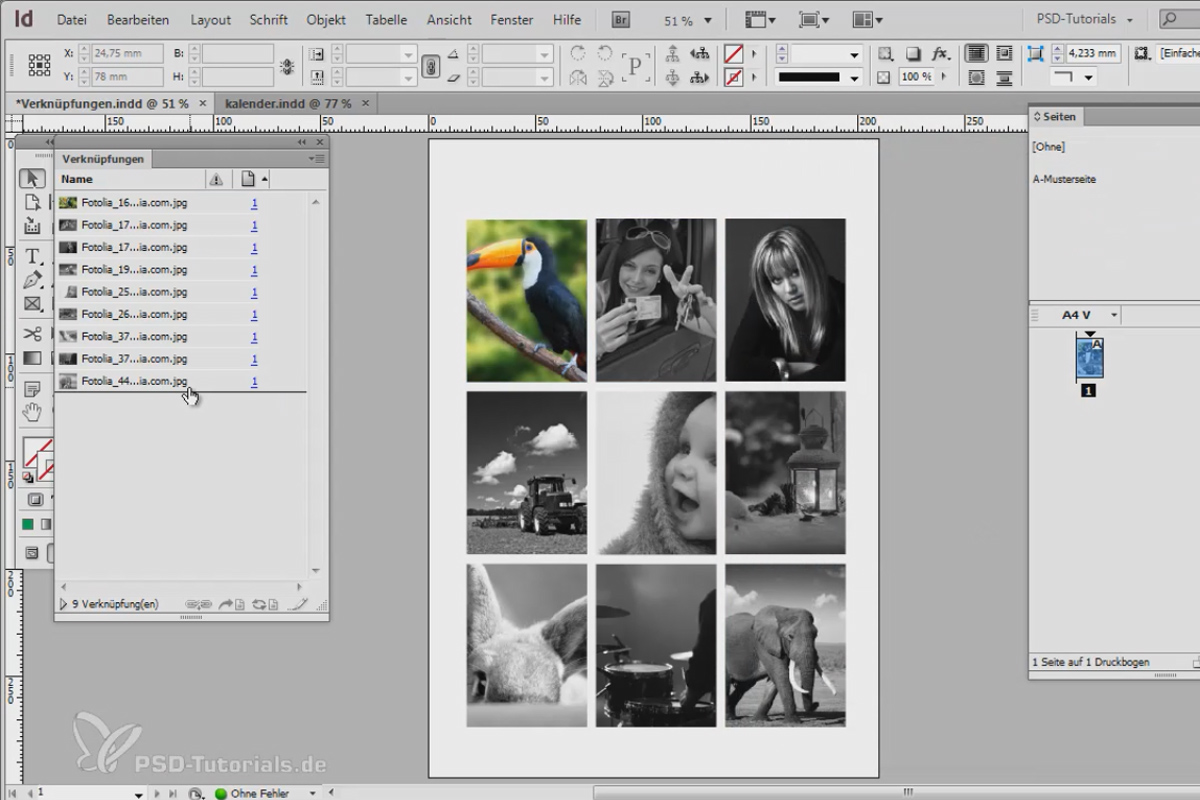Toggle constrain proportions for scaling chain
The height and width of the screenshot is (800, 1200).
431,66
